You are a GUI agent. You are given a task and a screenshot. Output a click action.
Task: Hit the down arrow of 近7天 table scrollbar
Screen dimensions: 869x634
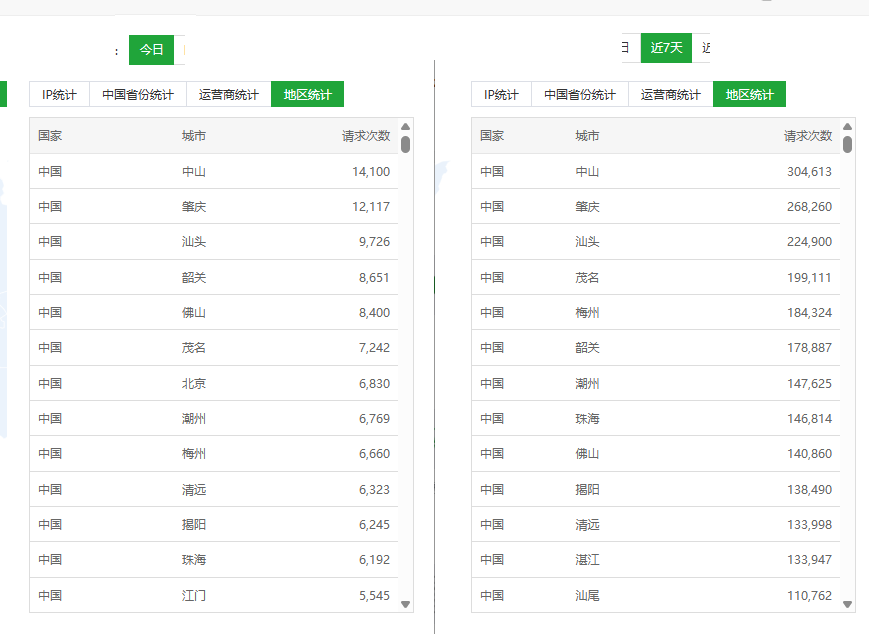[x=848, y=604]
